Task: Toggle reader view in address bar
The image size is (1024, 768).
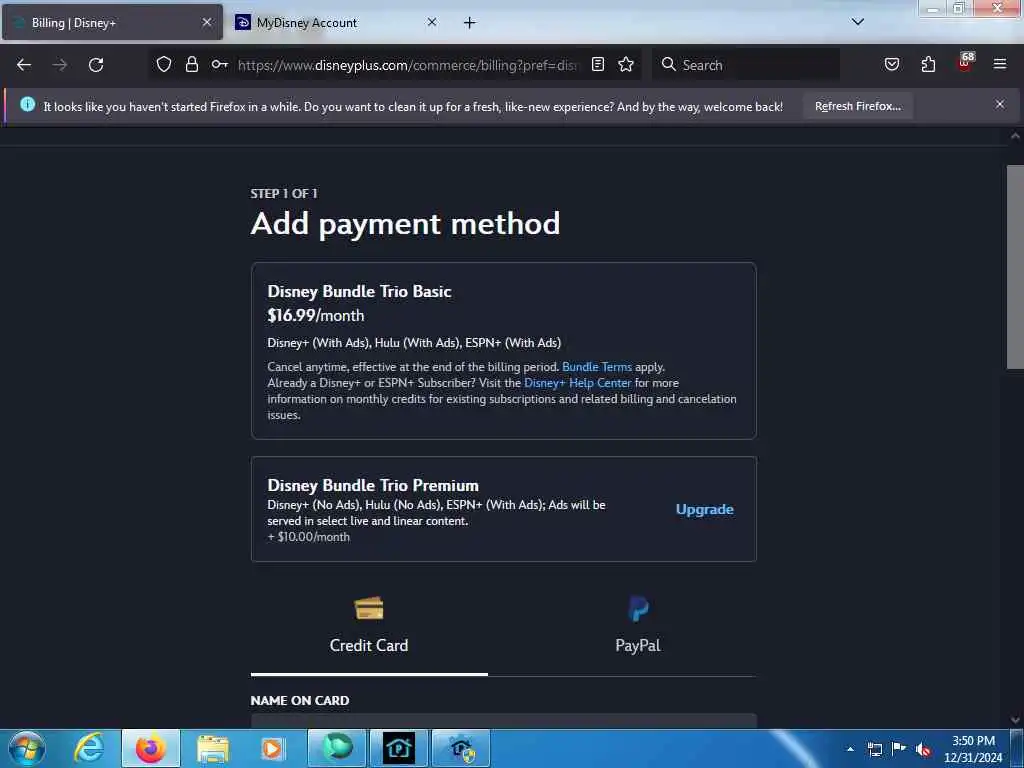Action: pos(598,64)
